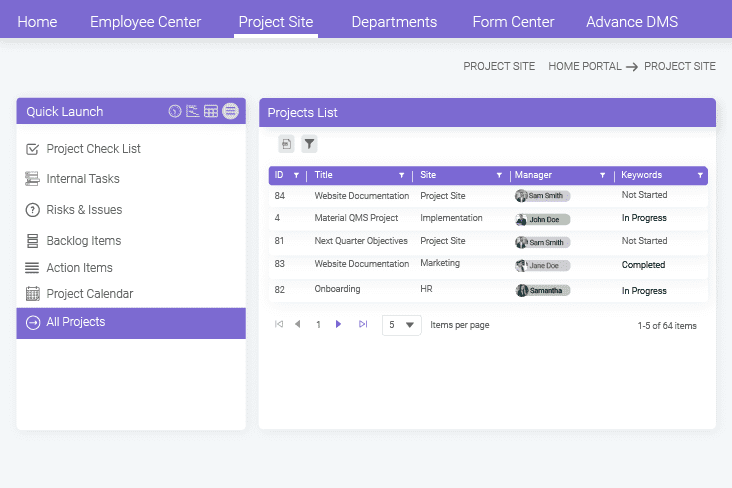Click the Action Items lines icon
Viewport: 732px width, 488px height.
(x=32, y=268)
